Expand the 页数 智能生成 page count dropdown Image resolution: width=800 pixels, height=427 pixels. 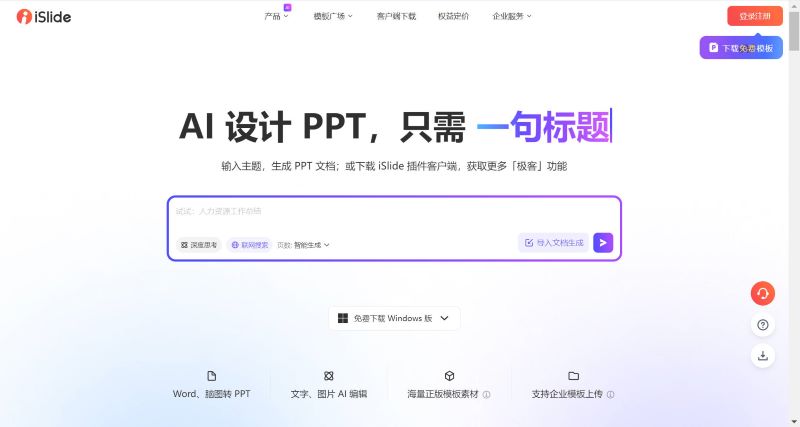pos(303,244)
